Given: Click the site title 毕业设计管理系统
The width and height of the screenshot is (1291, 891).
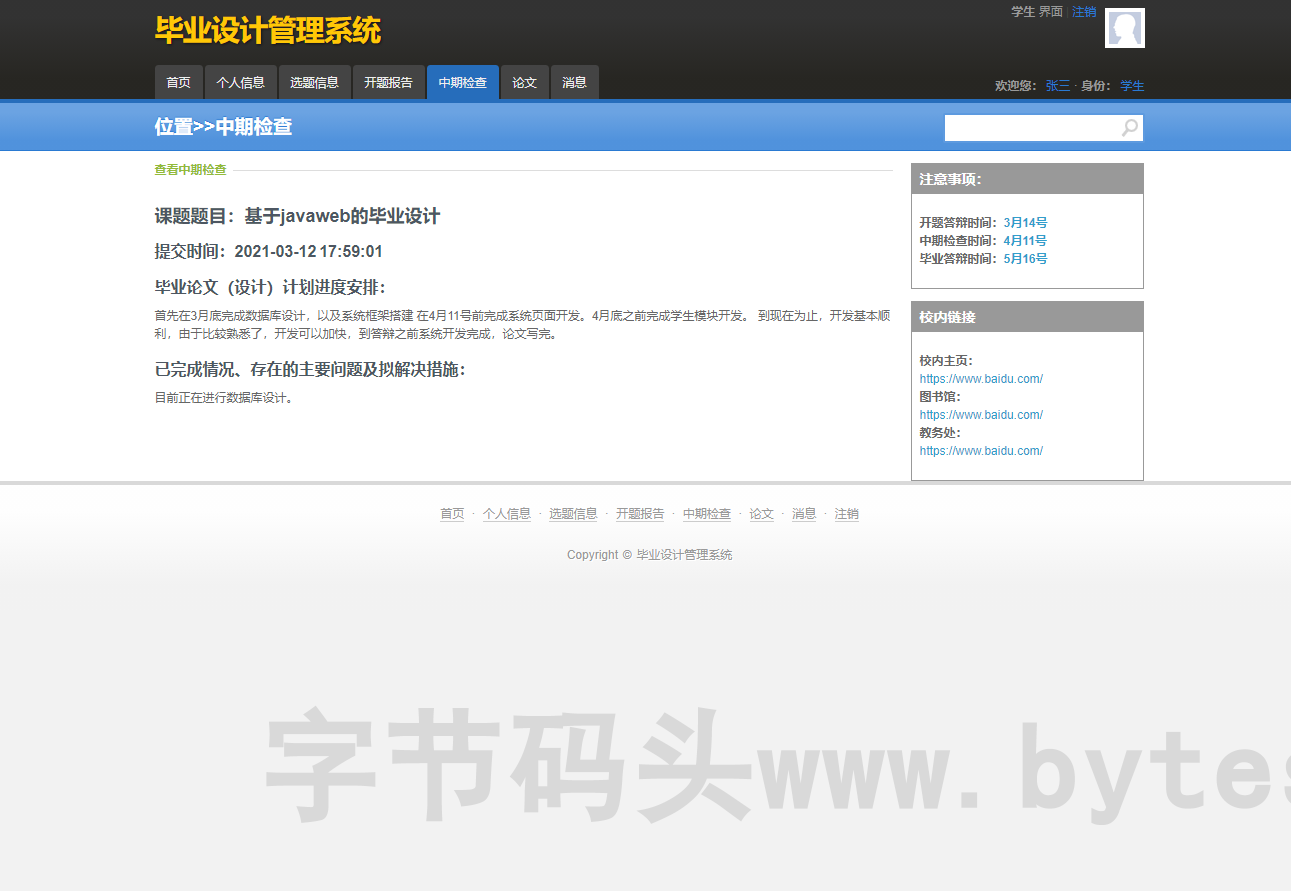Looking at the screenshot, I should (x=268, y=31).
